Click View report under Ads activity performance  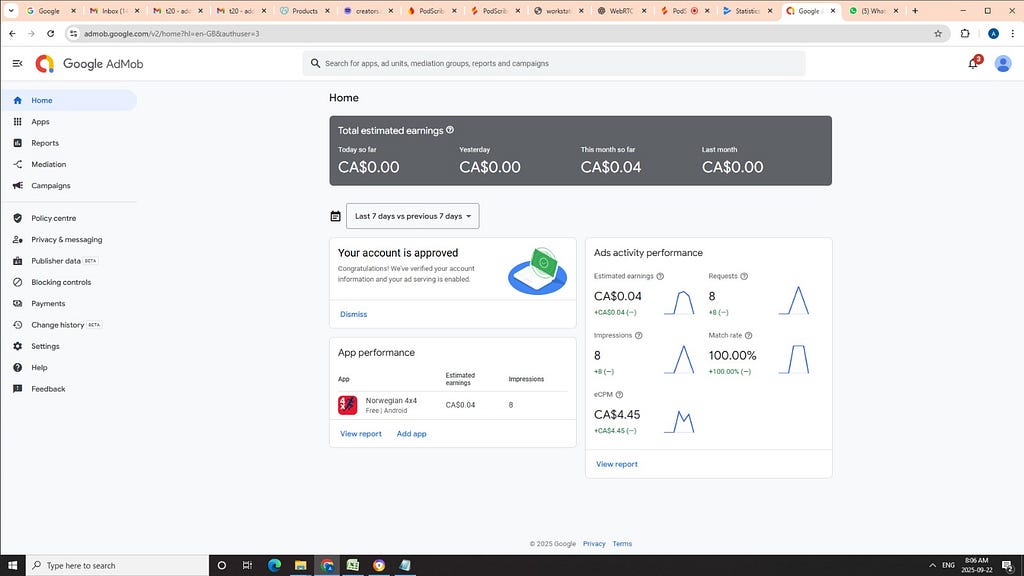point(616,464)
